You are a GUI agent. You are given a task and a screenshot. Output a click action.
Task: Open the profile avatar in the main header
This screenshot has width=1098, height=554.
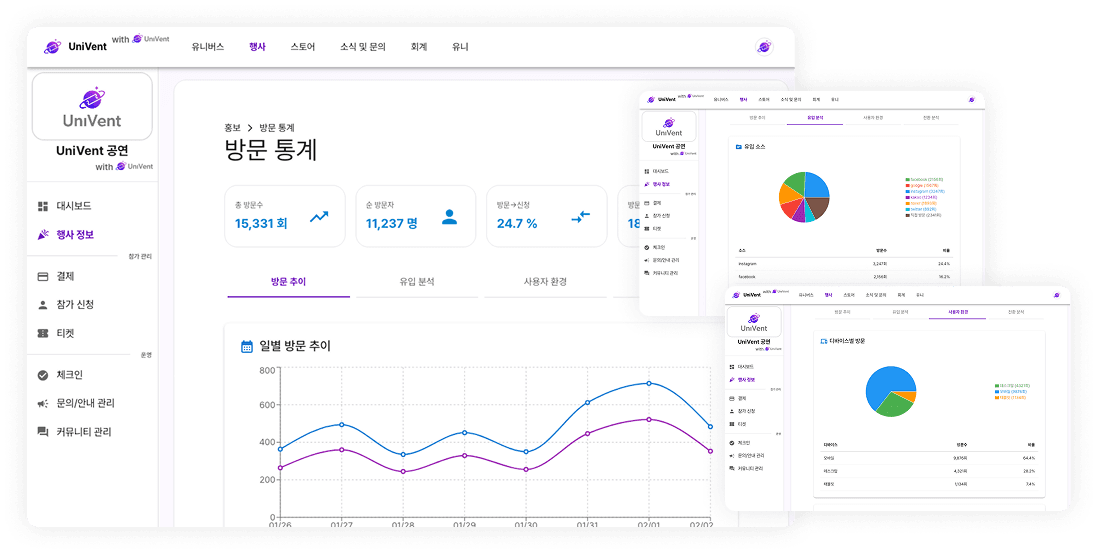click(764, 47)
